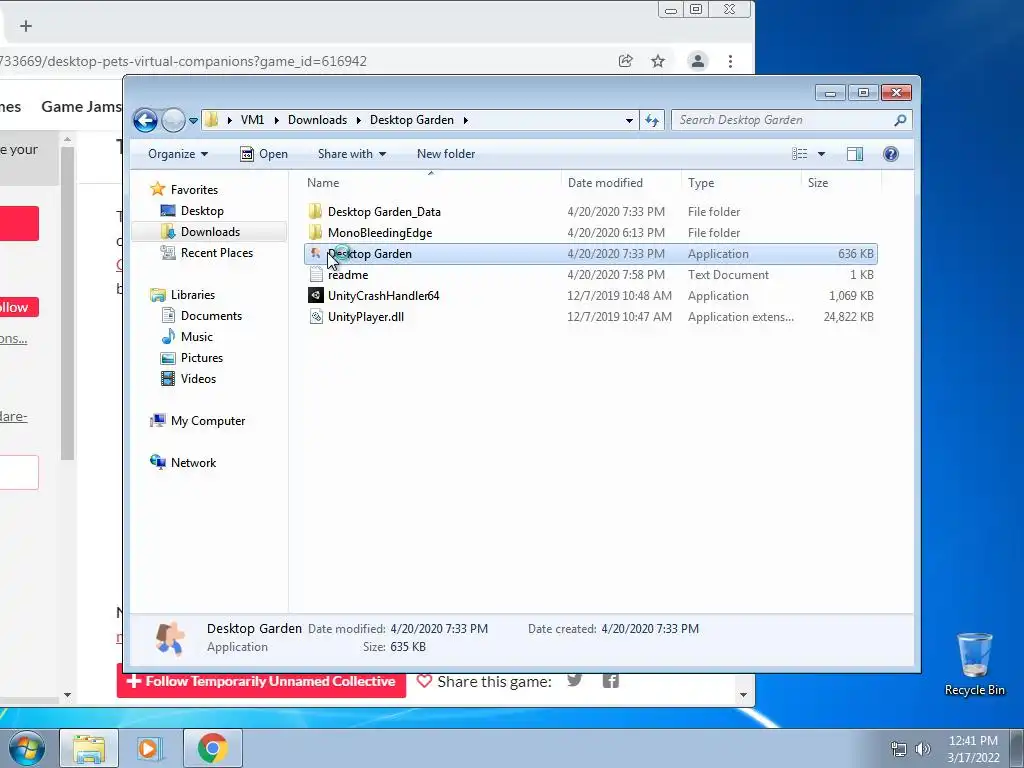Create a New folder from toolbar

point(446,154)
